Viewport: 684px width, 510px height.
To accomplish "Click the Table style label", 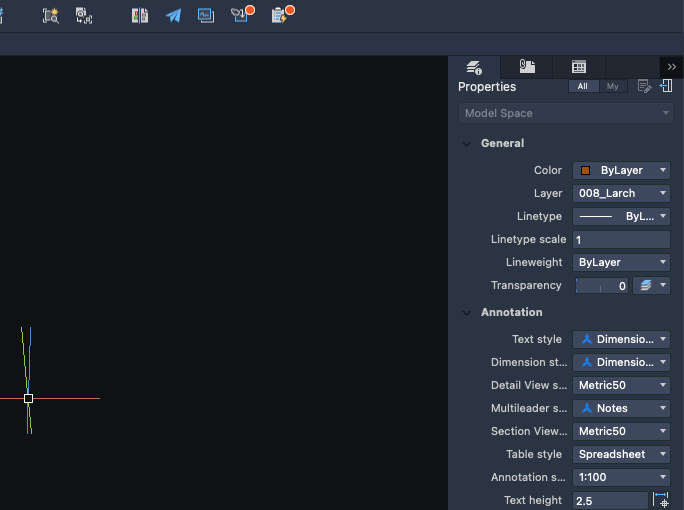I will (534, 454).
